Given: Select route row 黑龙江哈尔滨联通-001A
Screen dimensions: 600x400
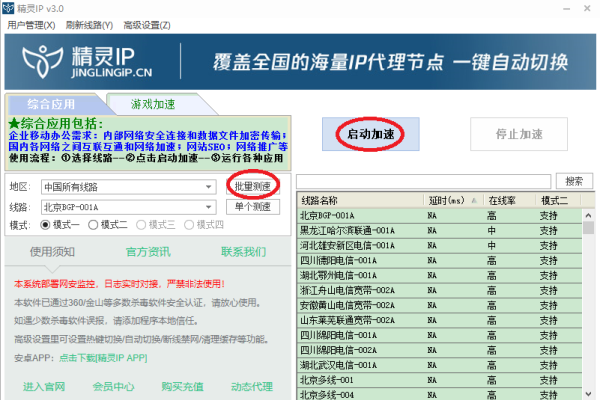Looking at the screenshot, I should coord(440,230).
